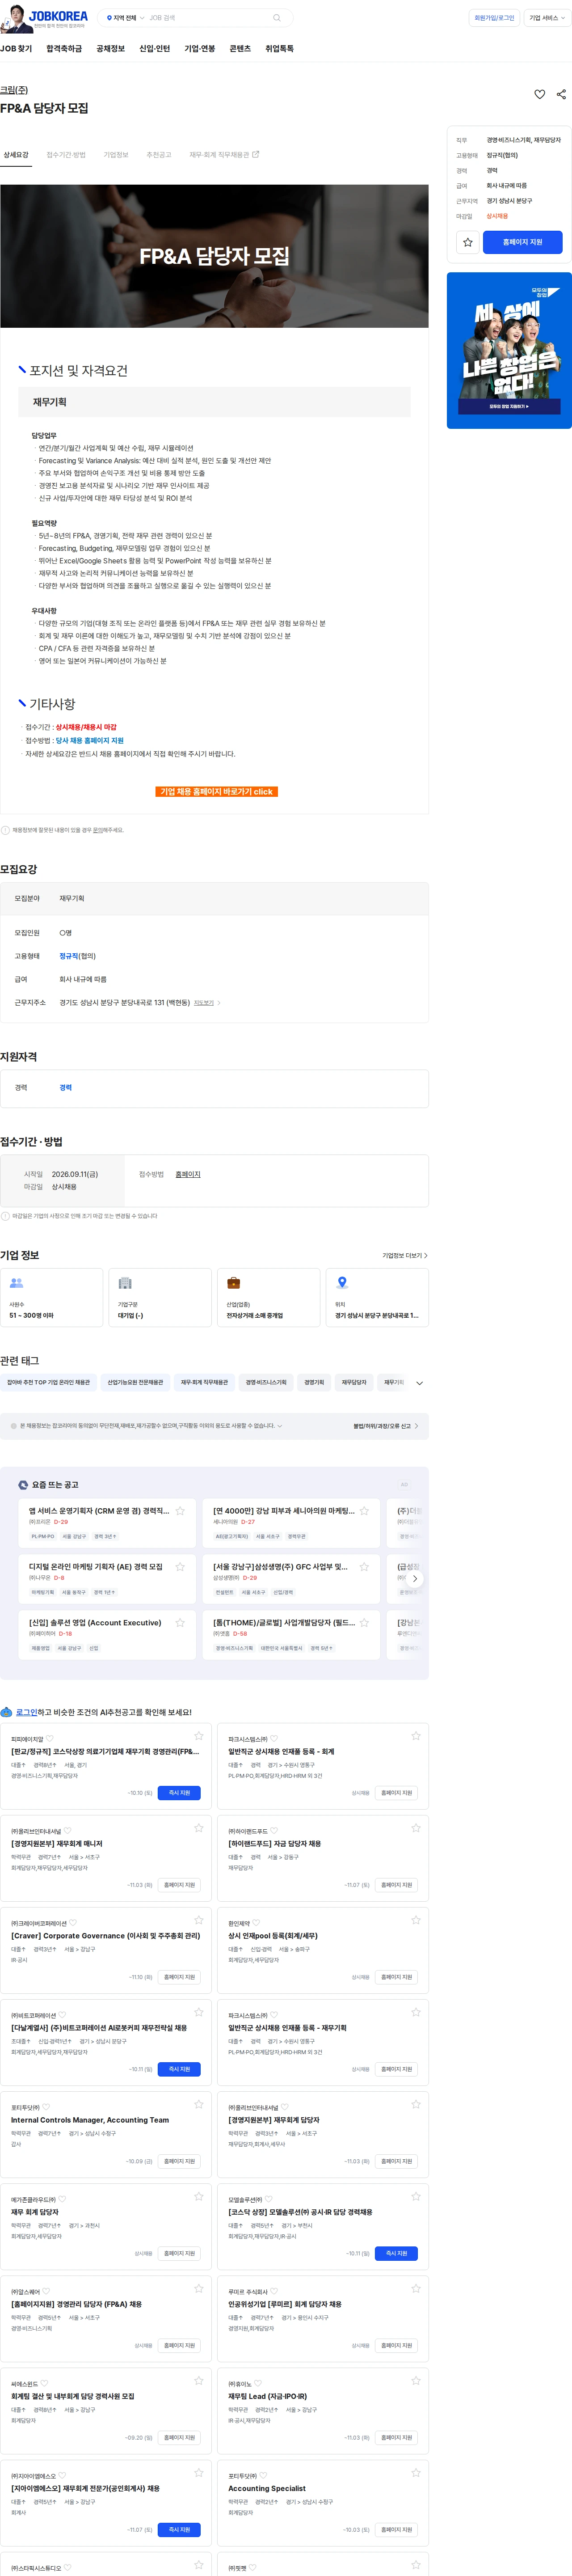Click the 사원수 people icon card

click(52, 1297)
